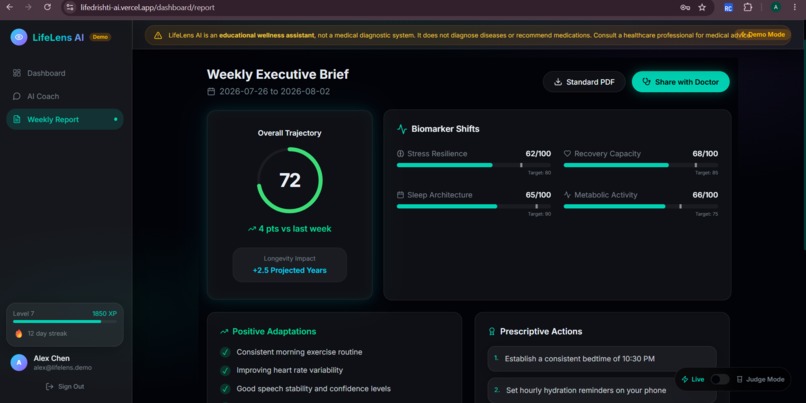Click the stethoscope icon in Share with Doctor
The width and height of the screenshot is (806, 403).
647,82
